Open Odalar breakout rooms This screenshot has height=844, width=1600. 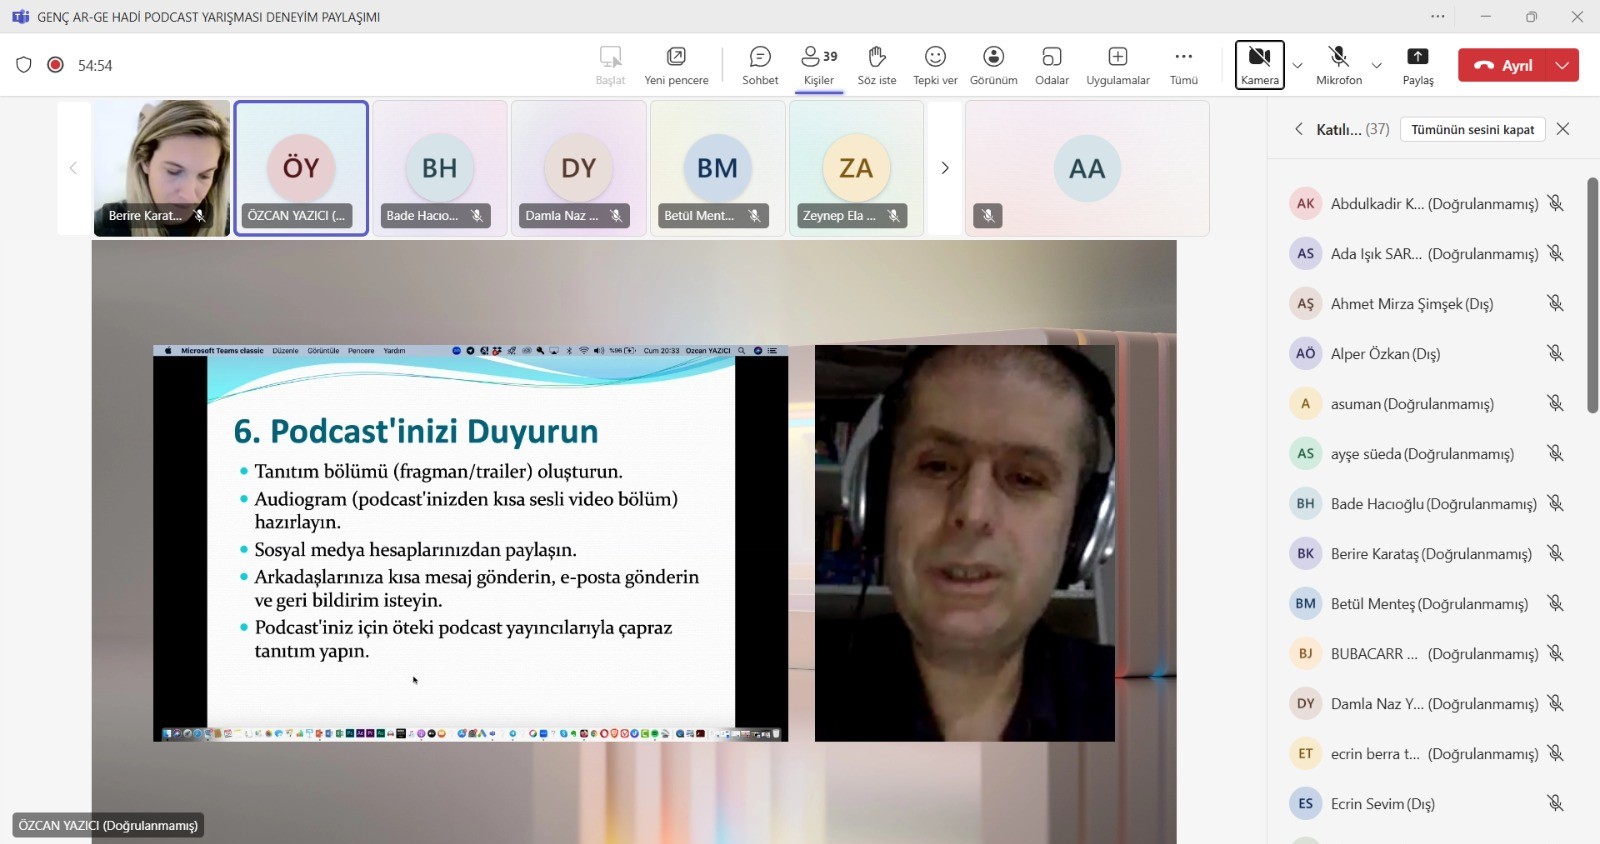(1051, 65)
